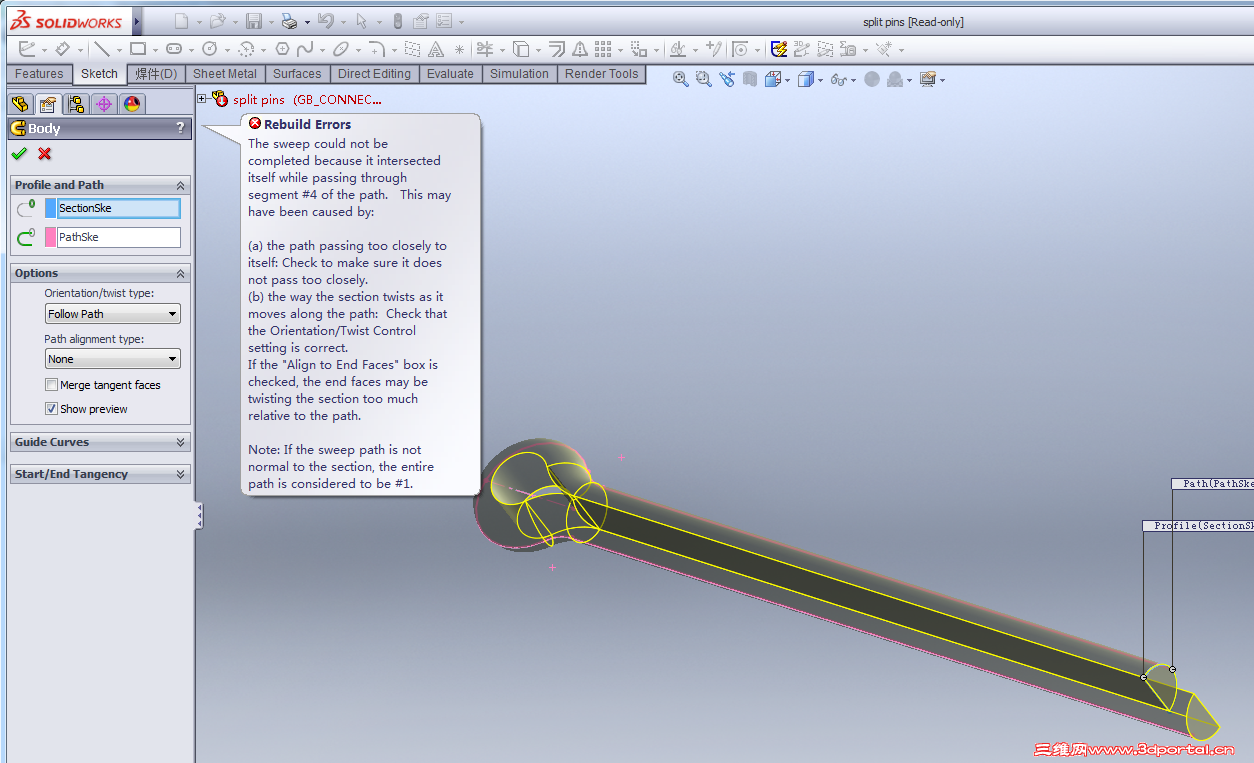The image size is (1254, 763).
Task: Collapse the Profile and Path section
Action: pos(181,186)
